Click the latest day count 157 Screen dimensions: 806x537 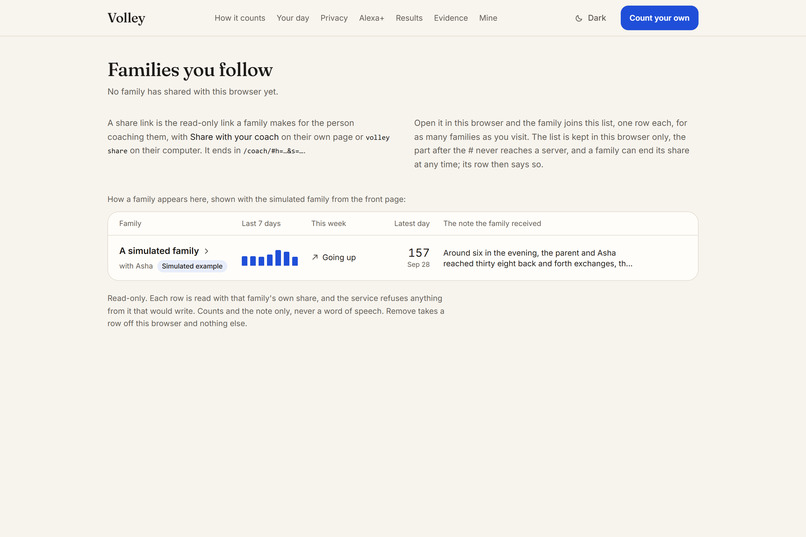(x=418, y=253)
